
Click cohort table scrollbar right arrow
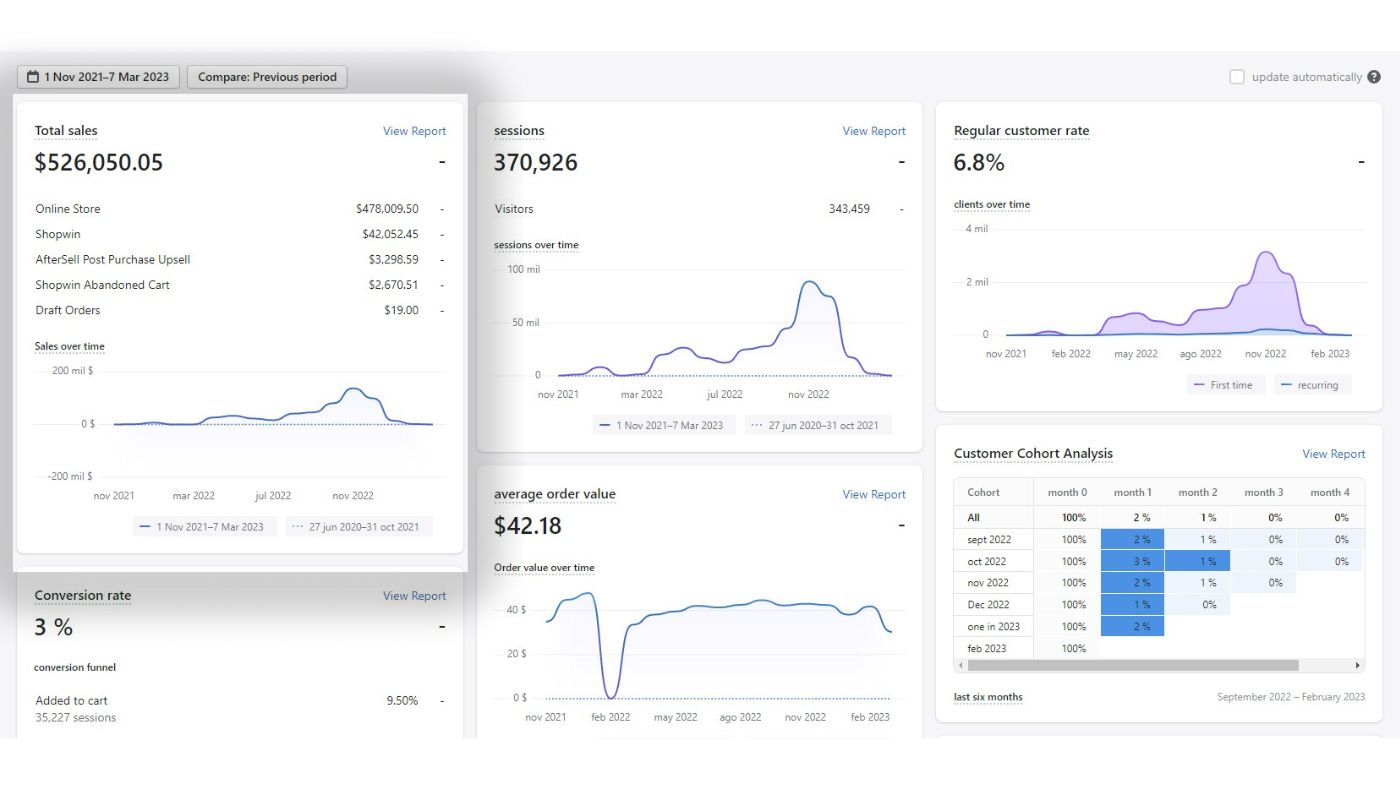pos(1357,665)
